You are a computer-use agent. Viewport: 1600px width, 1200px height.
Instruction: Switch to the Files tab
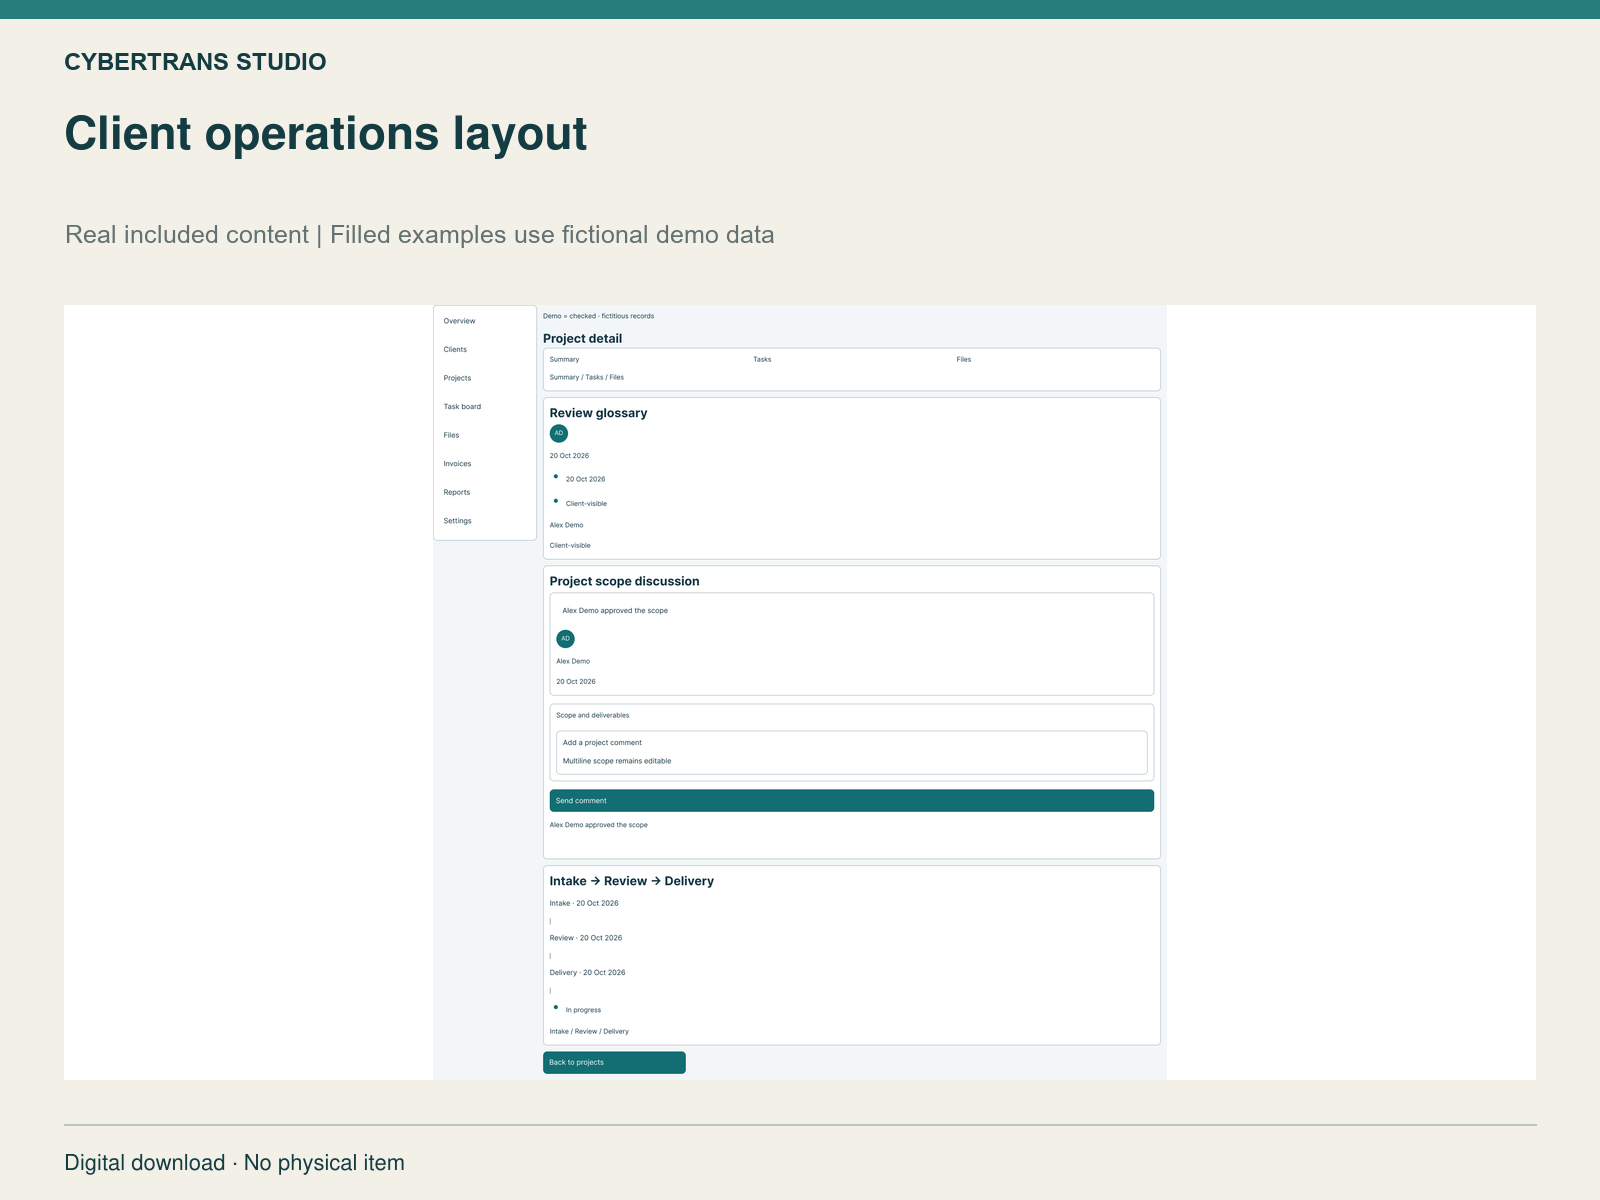point(963,359)
